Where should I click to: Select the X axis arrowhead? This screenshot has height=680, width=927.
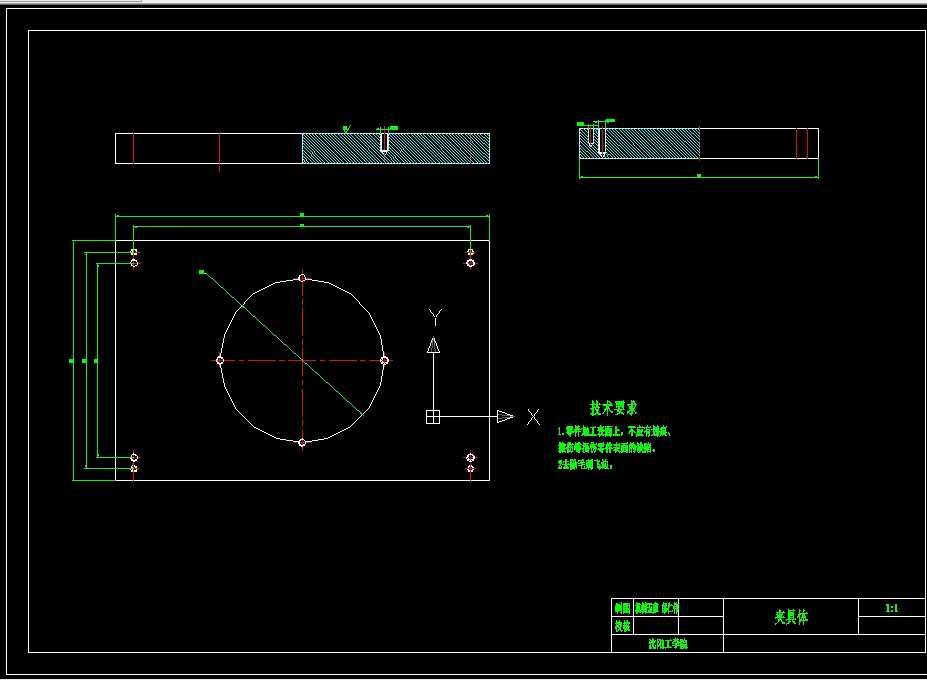click(505, 417)
